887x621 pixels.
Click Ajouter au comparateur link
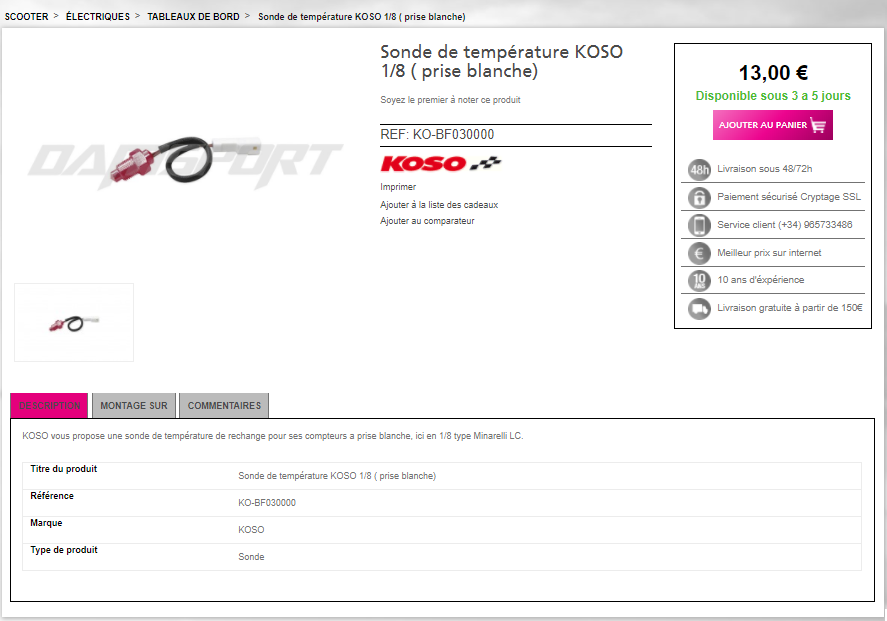pos(427,221)
